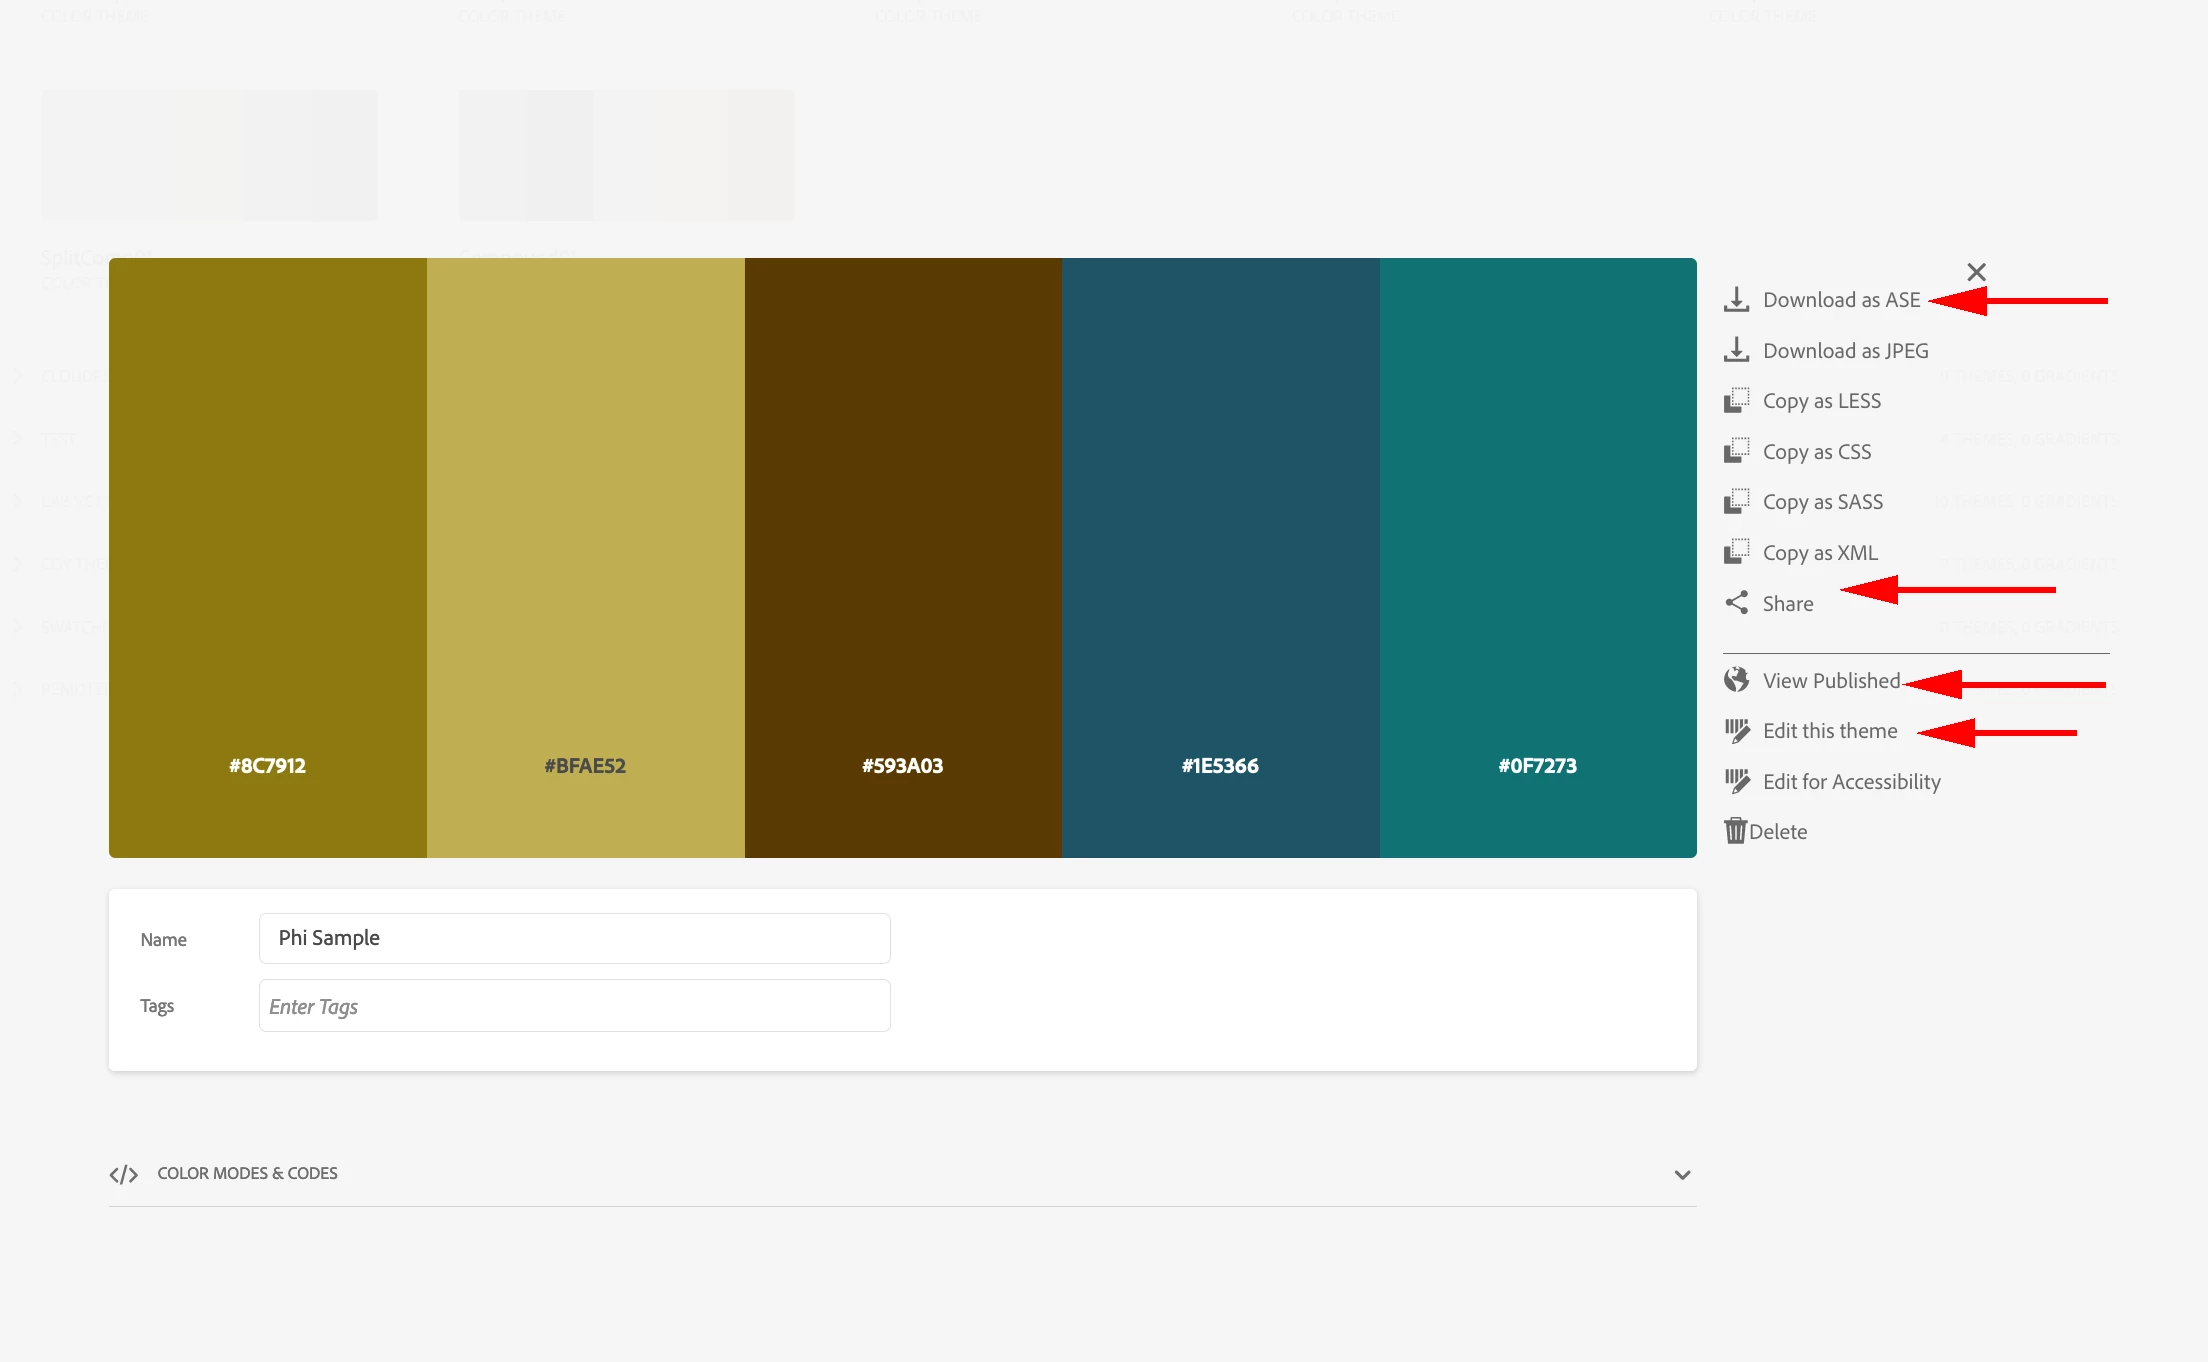
Task: Expand Color Modes & Codes chevron
Action: tap(1682, 1175)
